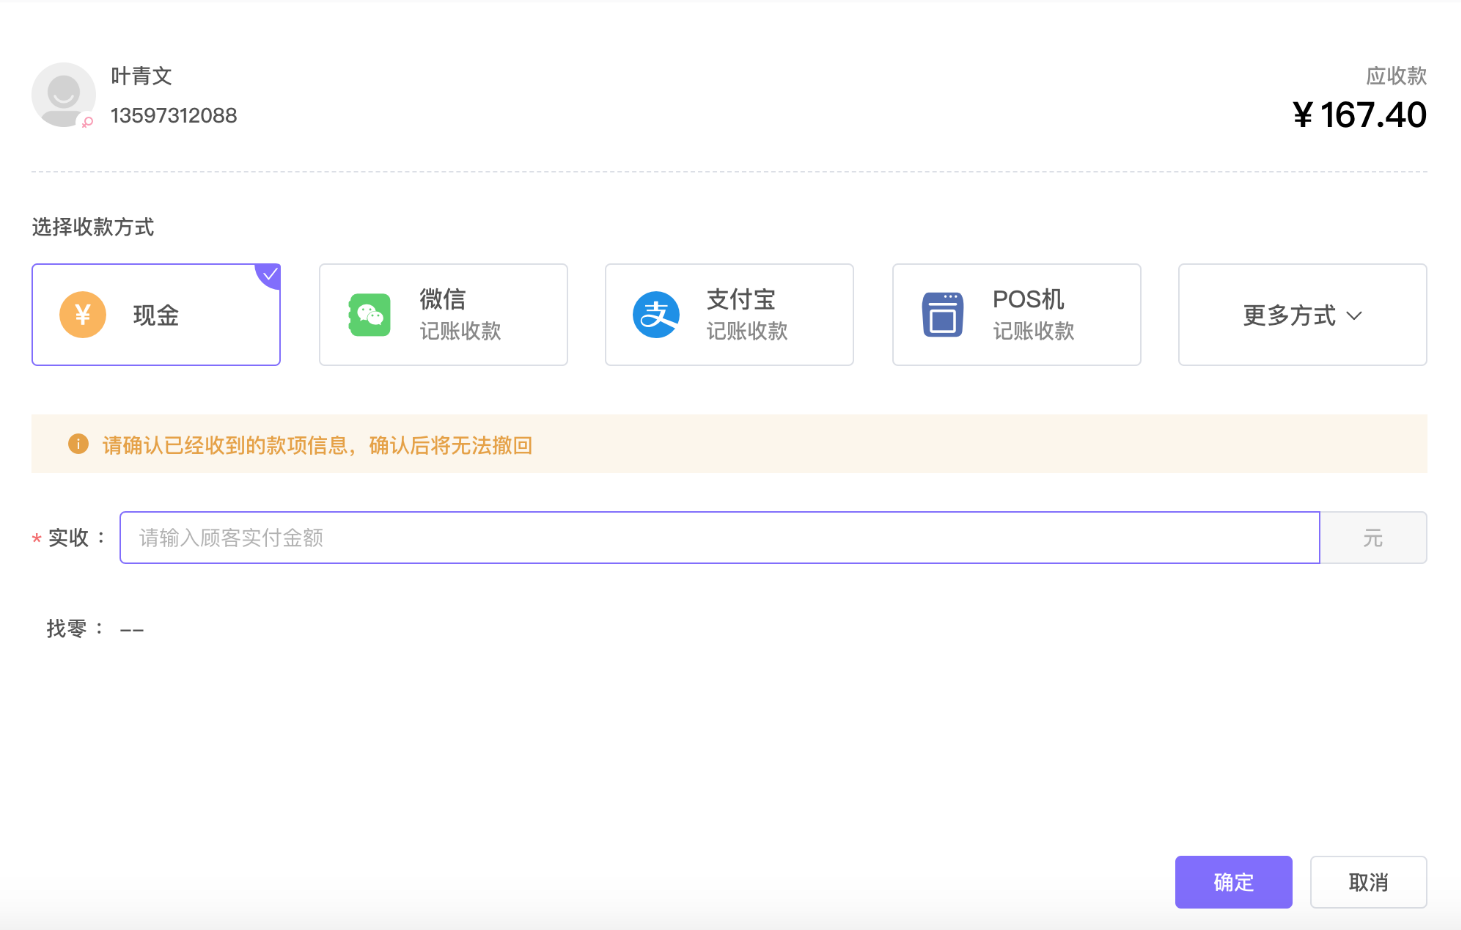
Task: Select 微信 记账收款 payment option
Action: 443,314
